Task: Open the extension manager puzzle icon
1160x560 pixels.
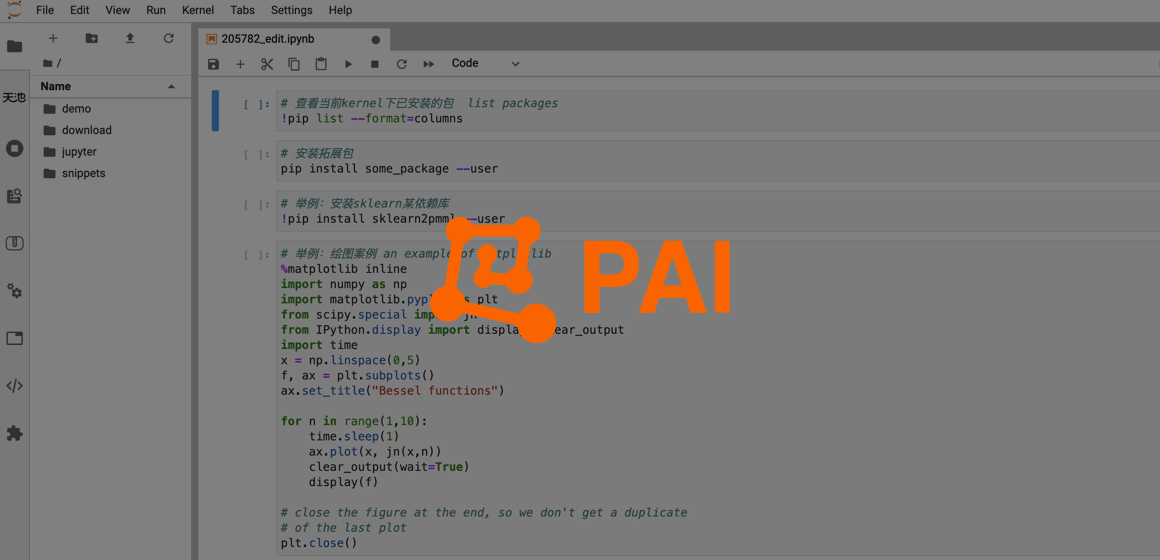Action: coord(15,434)
